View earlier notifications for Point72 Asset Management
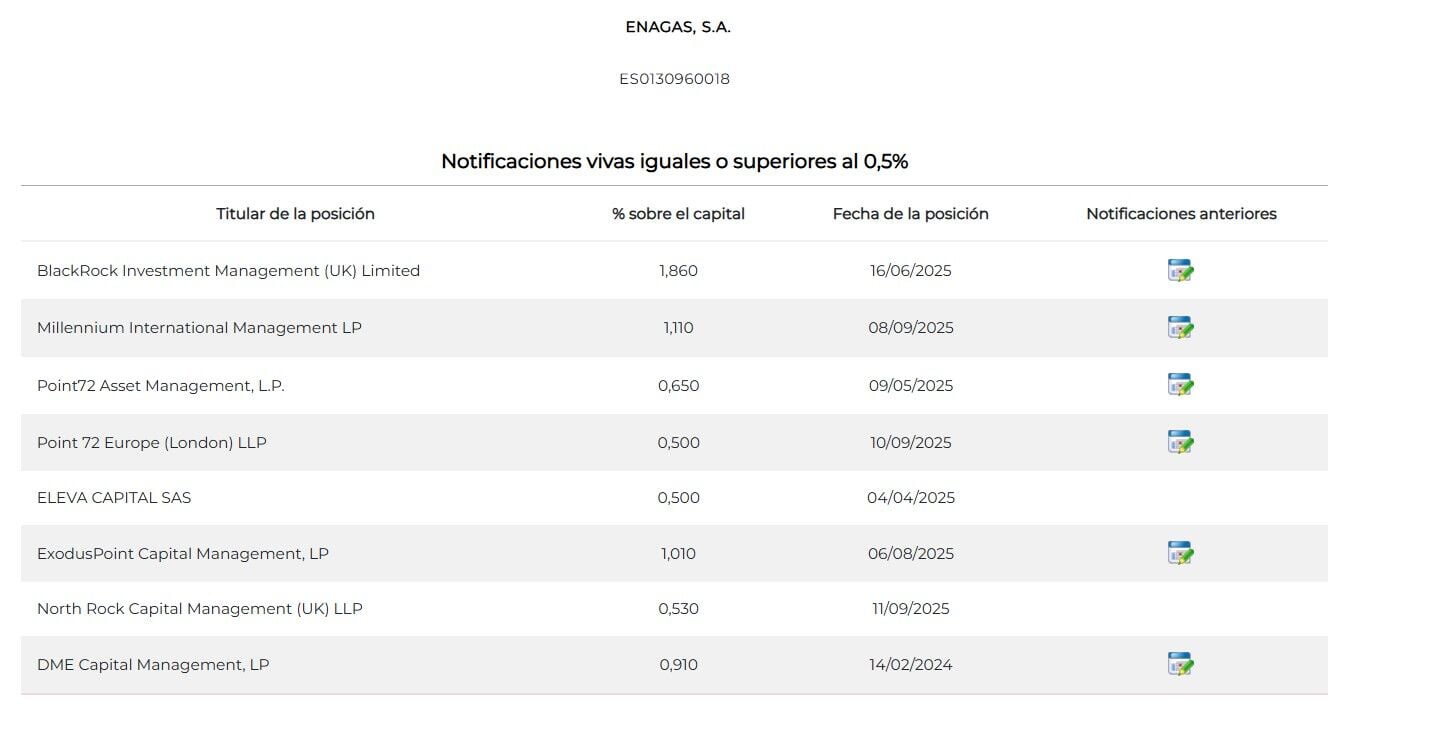 tap(1181, 385)
